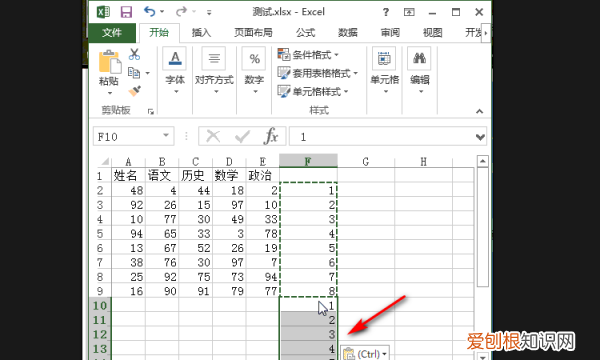Select column F header
This screenshot has width=600, height=360.
coord(308,161)
